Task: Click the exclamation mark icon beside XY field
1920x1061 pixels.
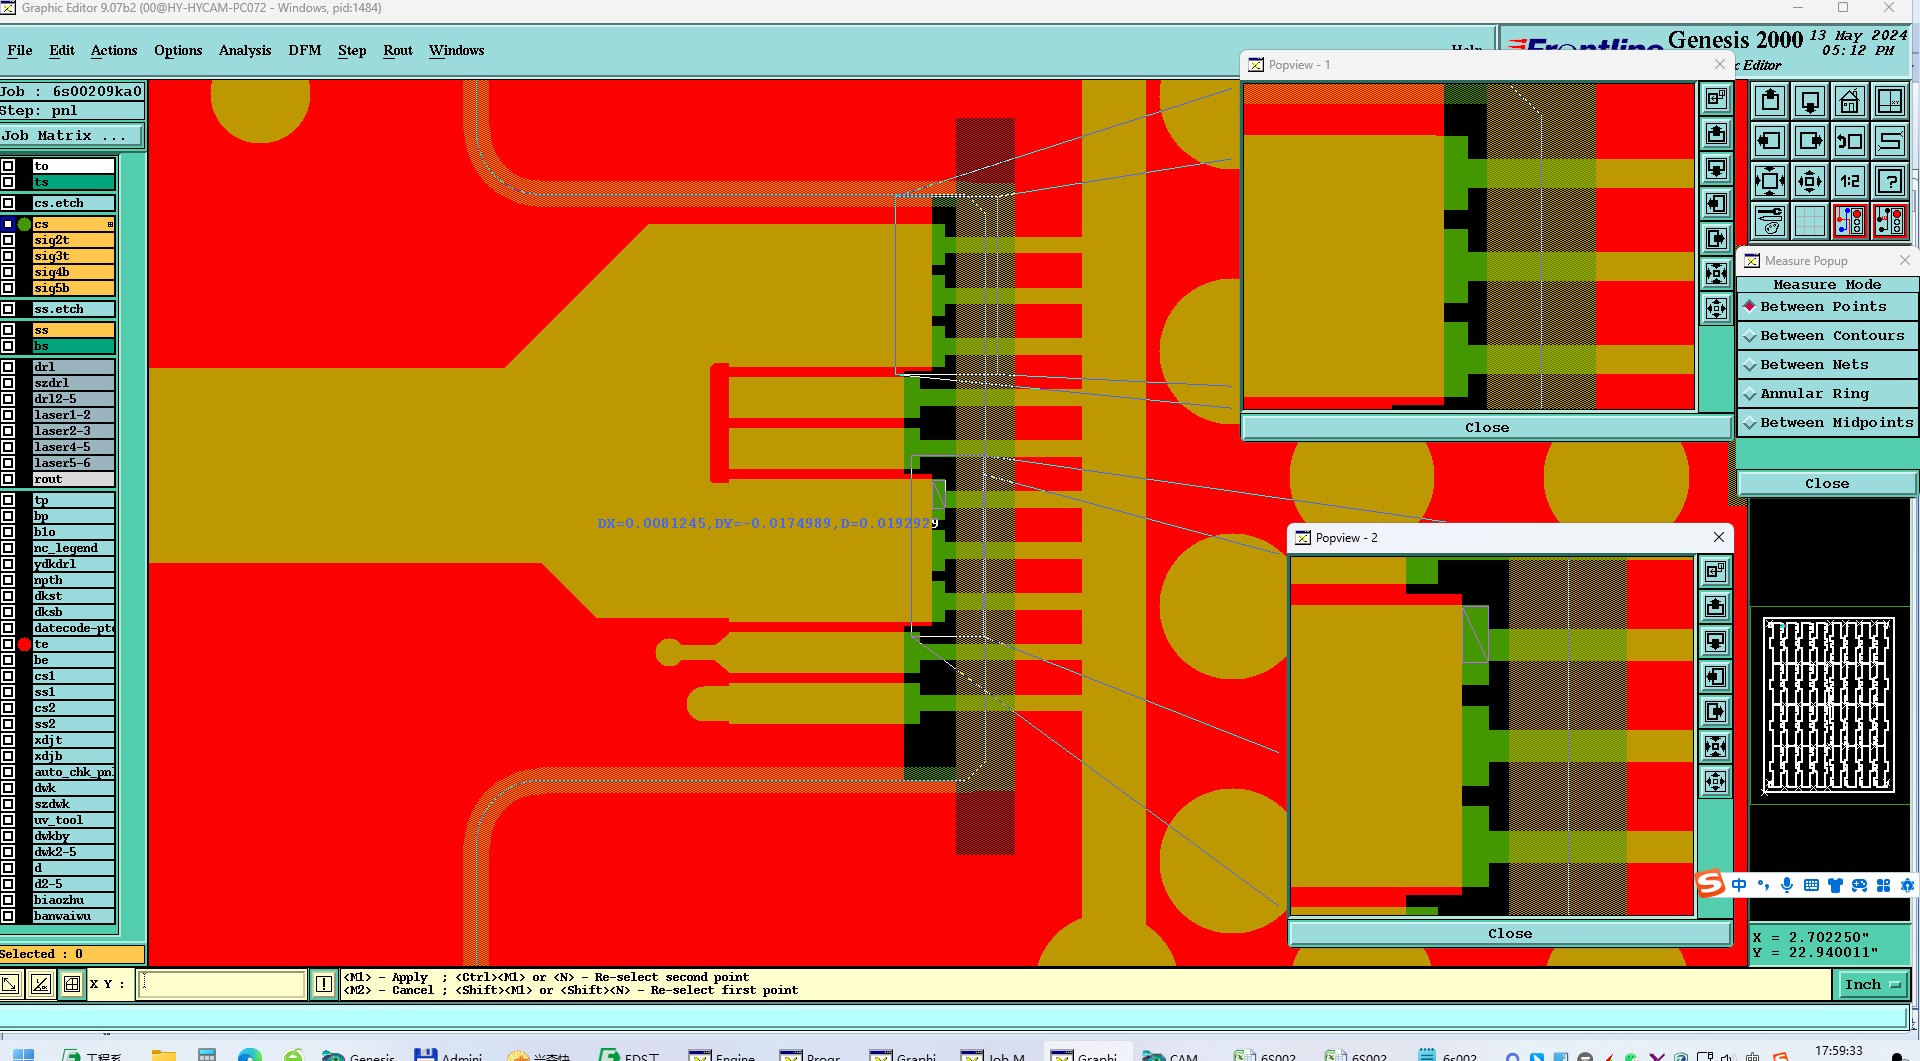Action: point(324,984)
